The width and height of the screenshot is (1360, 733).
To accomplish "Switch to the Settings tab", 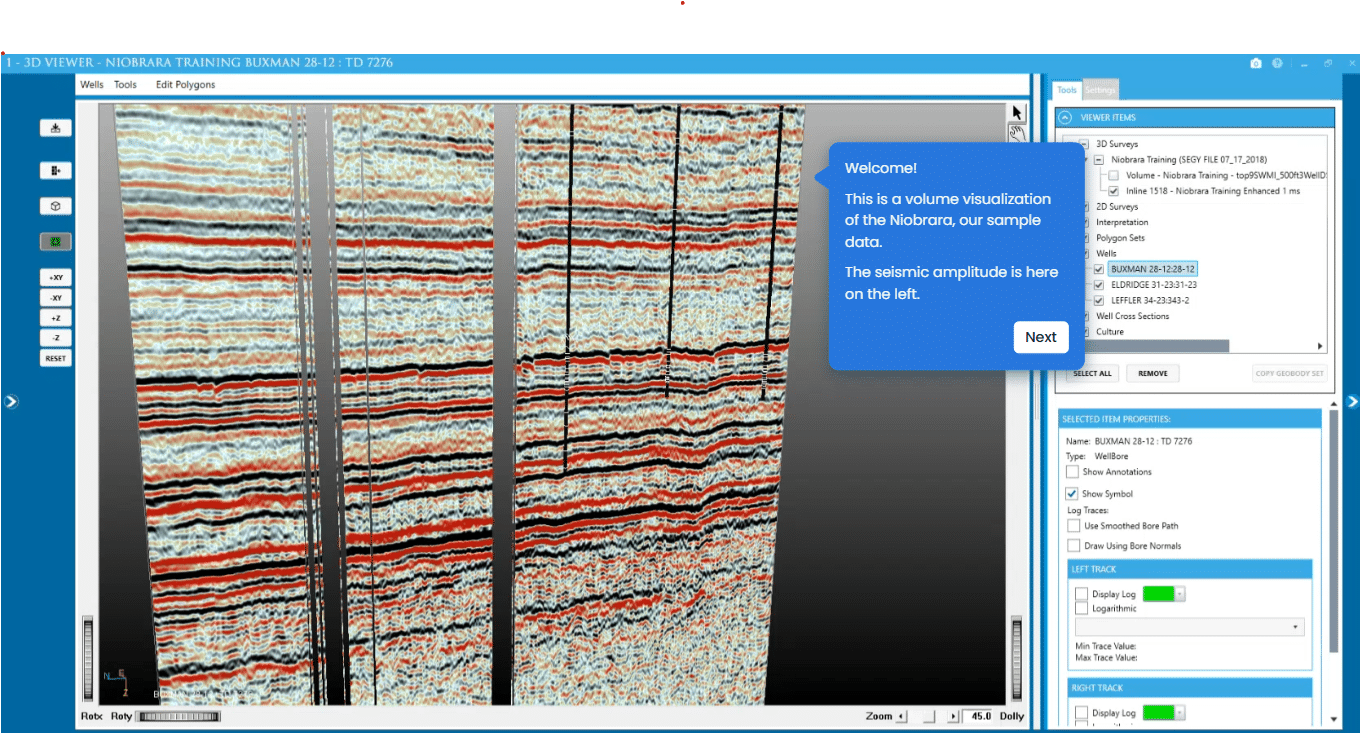I will (1100, 90).
